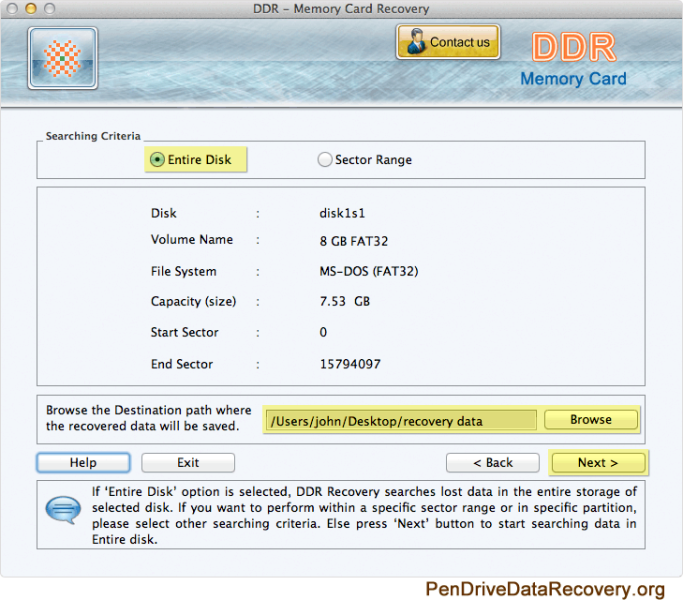Click the DDR checkered logo icon
The height and width of the screenshot is (600, 683).
pyautogui.click(x=63, y=58)
